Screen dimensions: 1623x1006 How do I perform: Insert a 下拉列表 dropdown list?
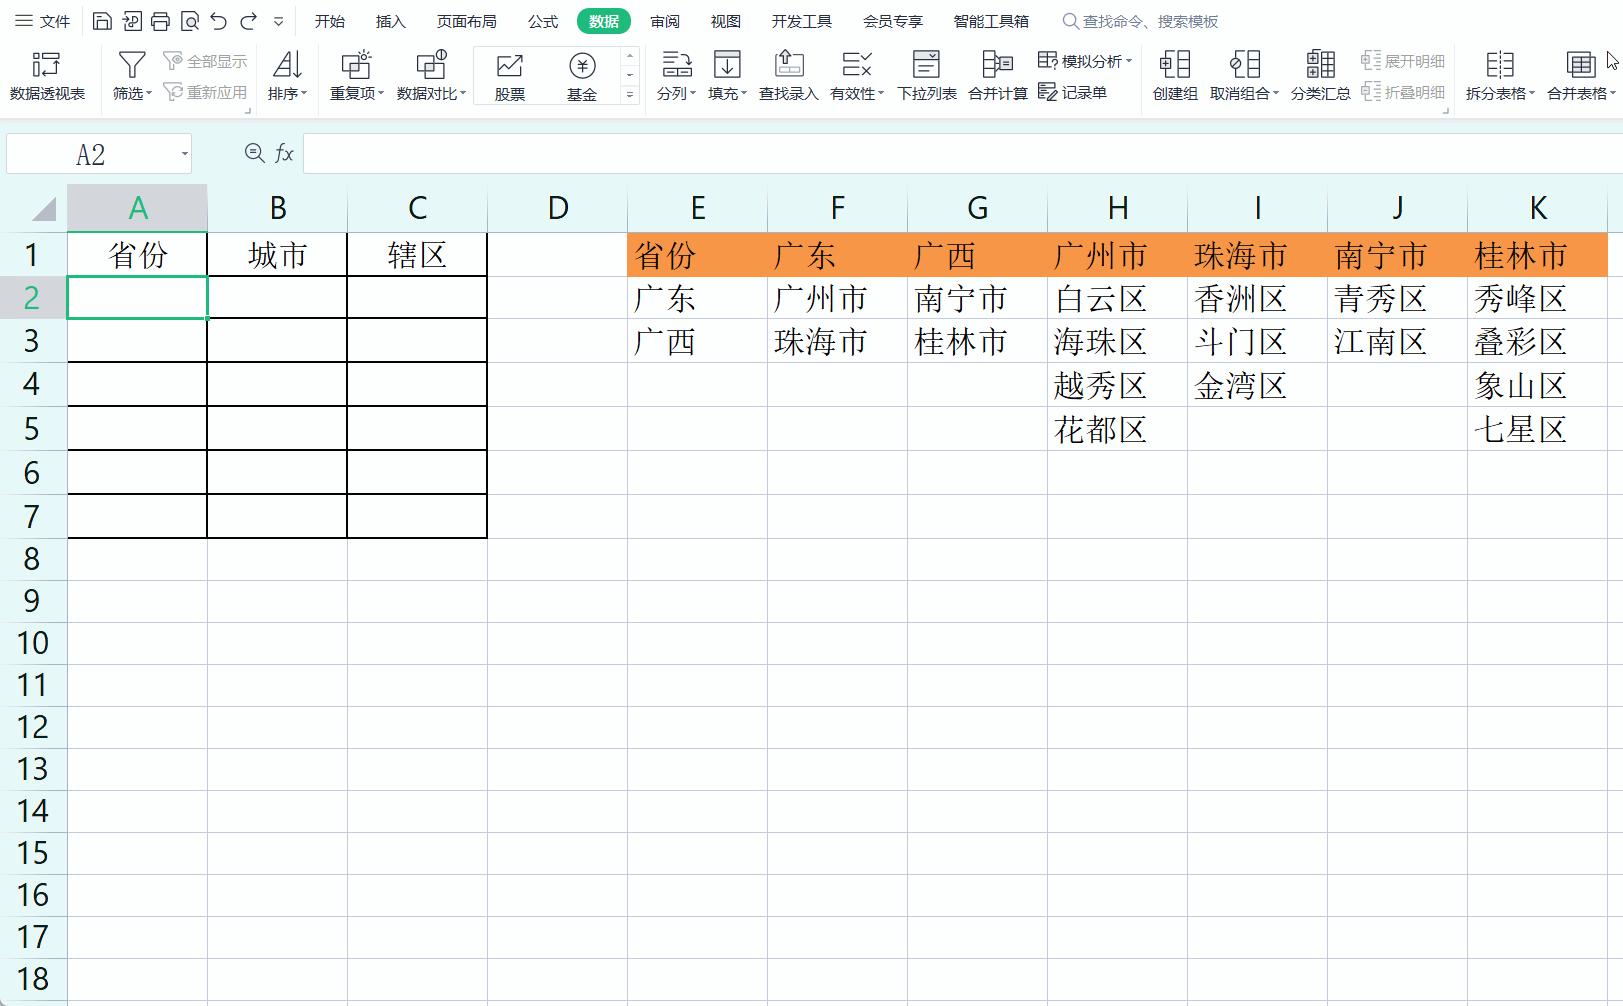pyautogui.click(x=927, y=76)
